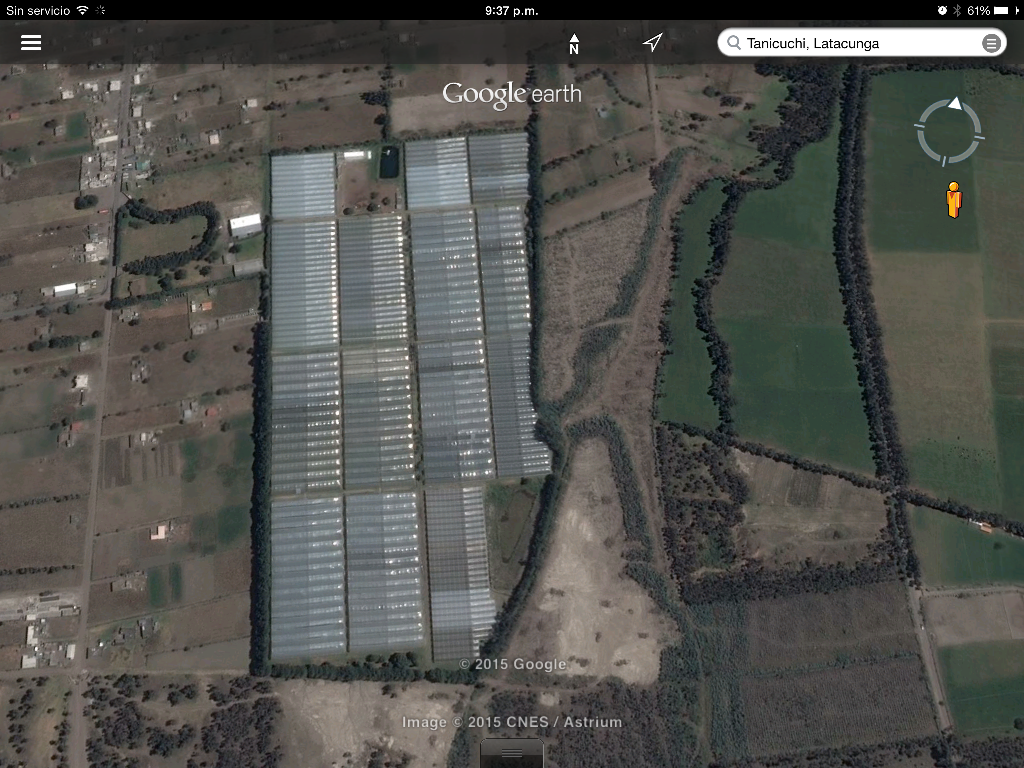Tap the Bluetooth icon in status bar
1024x768 pixels.
coord(957,10)
